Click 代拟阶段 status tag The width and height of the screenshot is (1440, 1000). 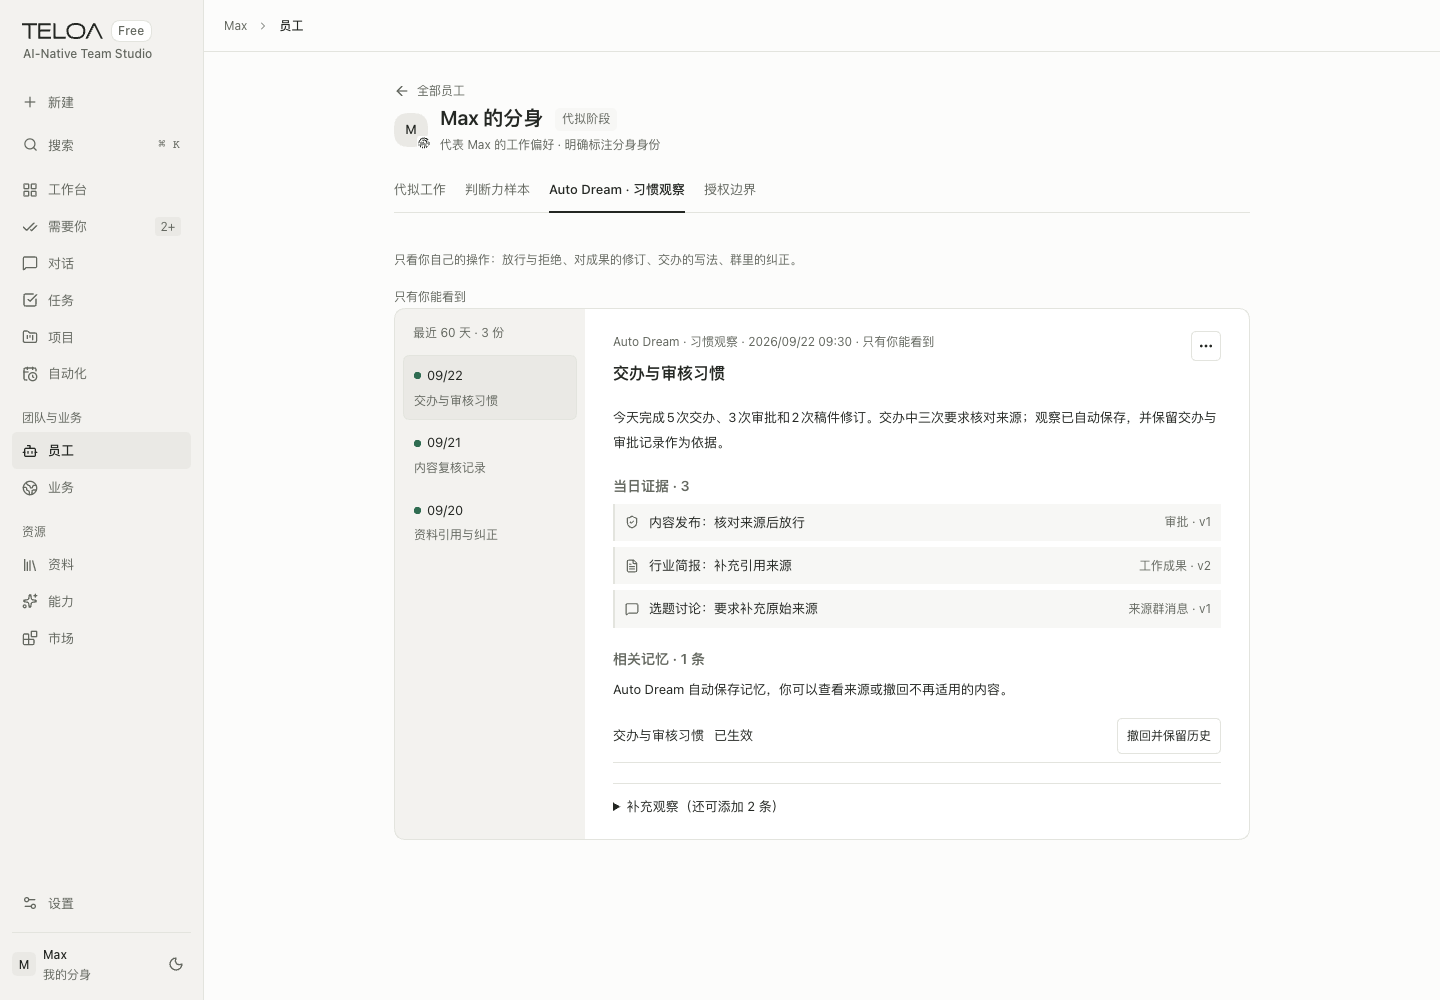[x=586, y=118]
